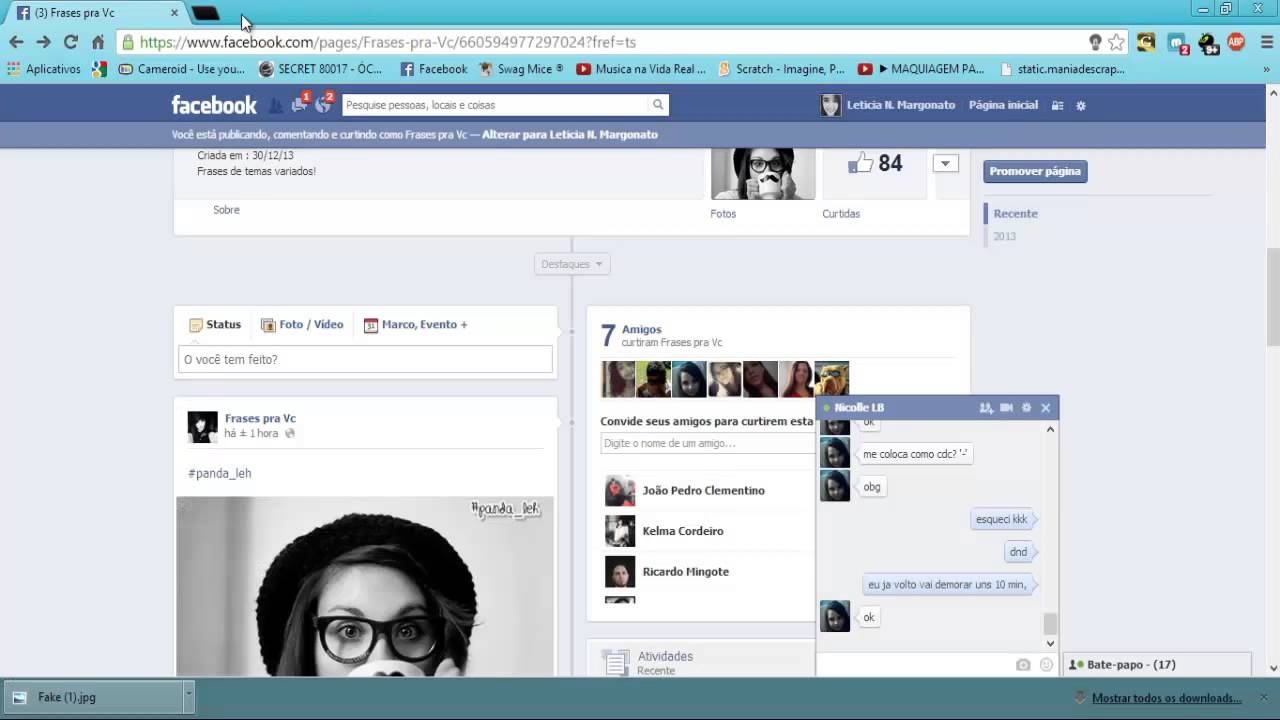Image resolution: width=1280 pixels, height=720 pixels.
Task: Close the Frases pra Vc browser tab
Action: click(174, 13)
